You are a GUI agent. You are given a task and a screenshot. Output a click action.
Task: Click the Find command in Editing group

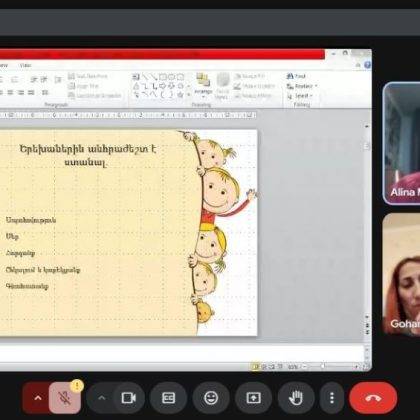point(296,76)
